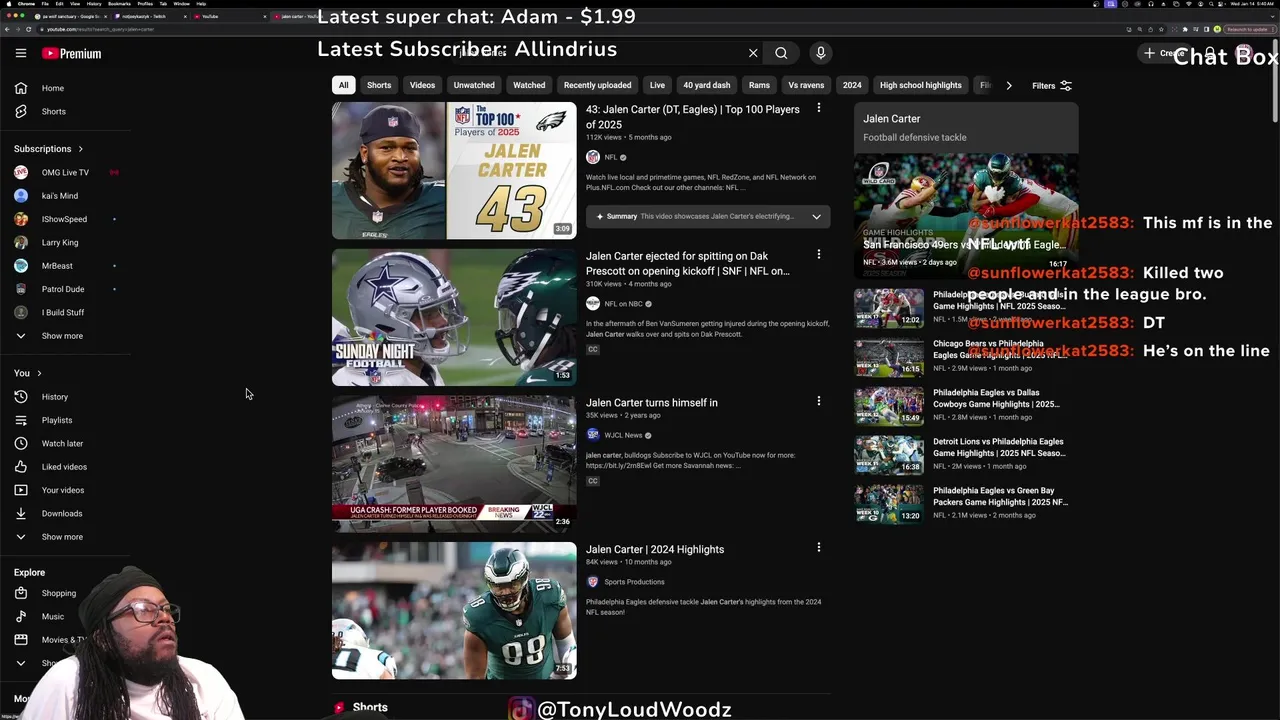Open options menu for 2024 Highlights video
This screenshot has width=1280, height=720.
[x=818, y=548]
